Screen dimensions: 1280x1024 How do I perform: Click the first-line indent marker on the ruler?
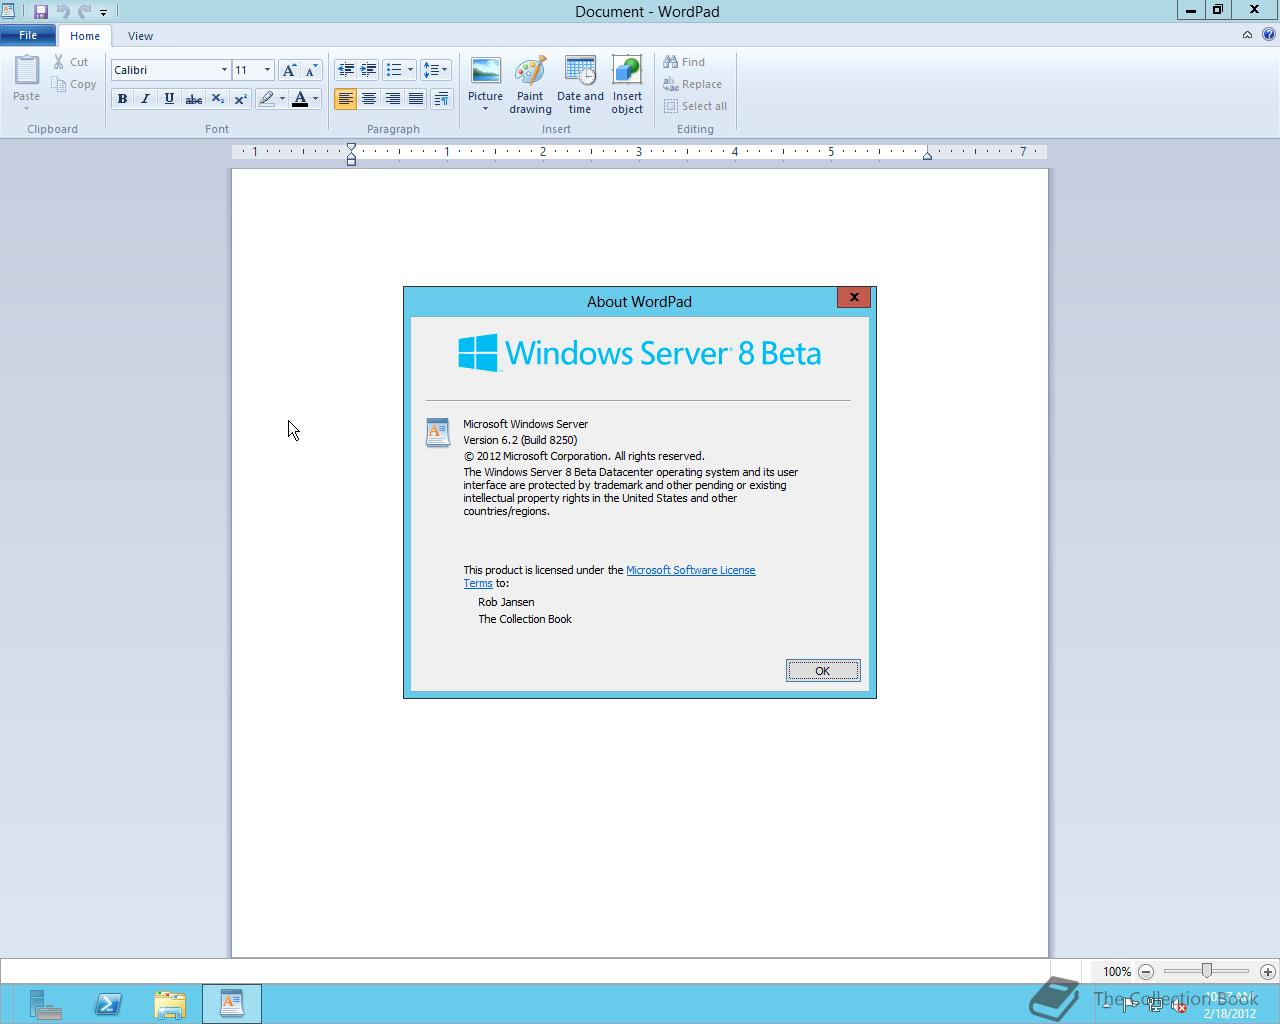pos(351,148)
